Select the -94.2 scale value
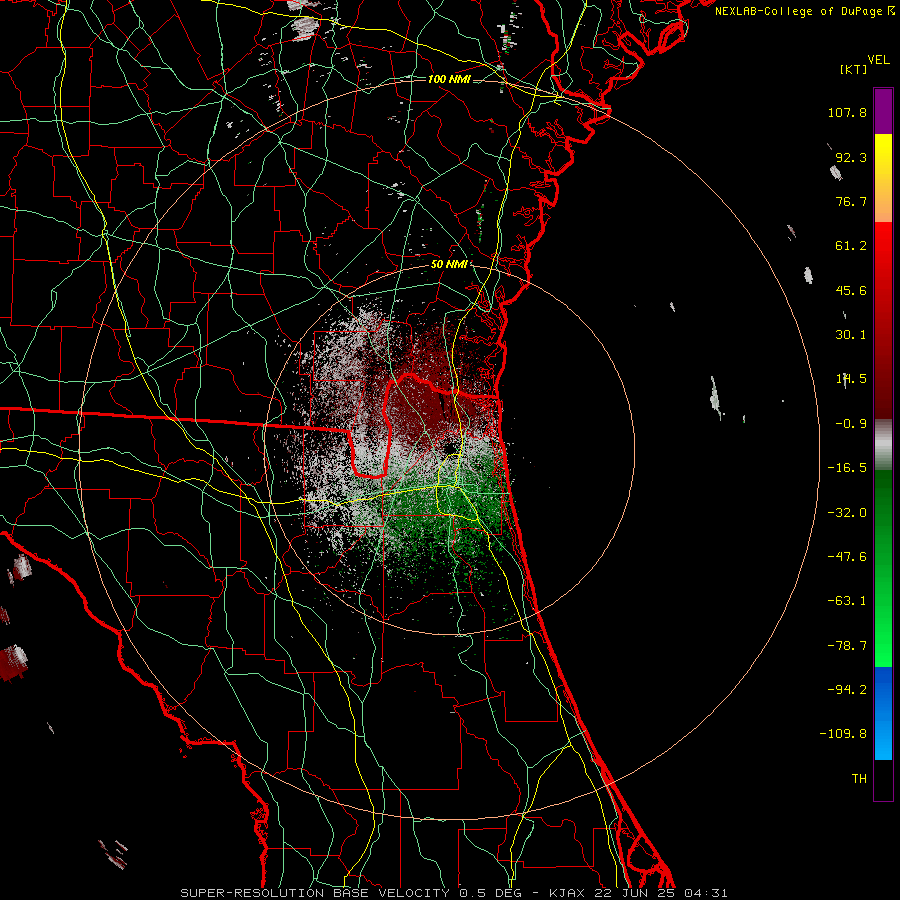 pyautogui.click(x=847, y=689)
